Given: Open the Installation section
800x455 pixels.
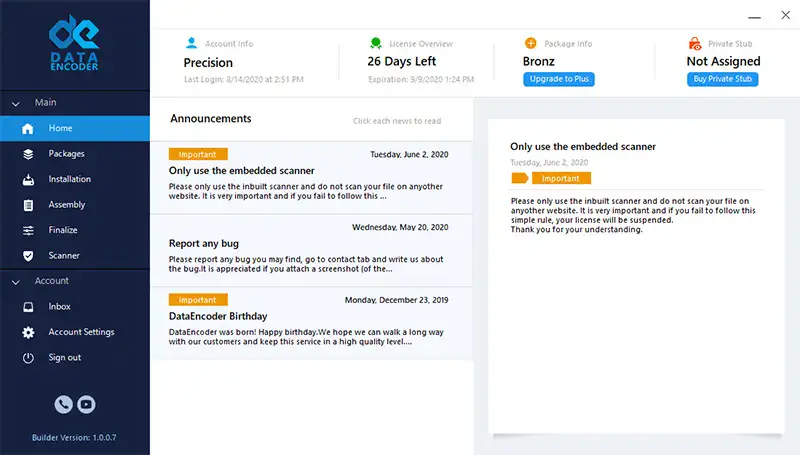Looking at the screenshot, I should (x=75, y=180).
